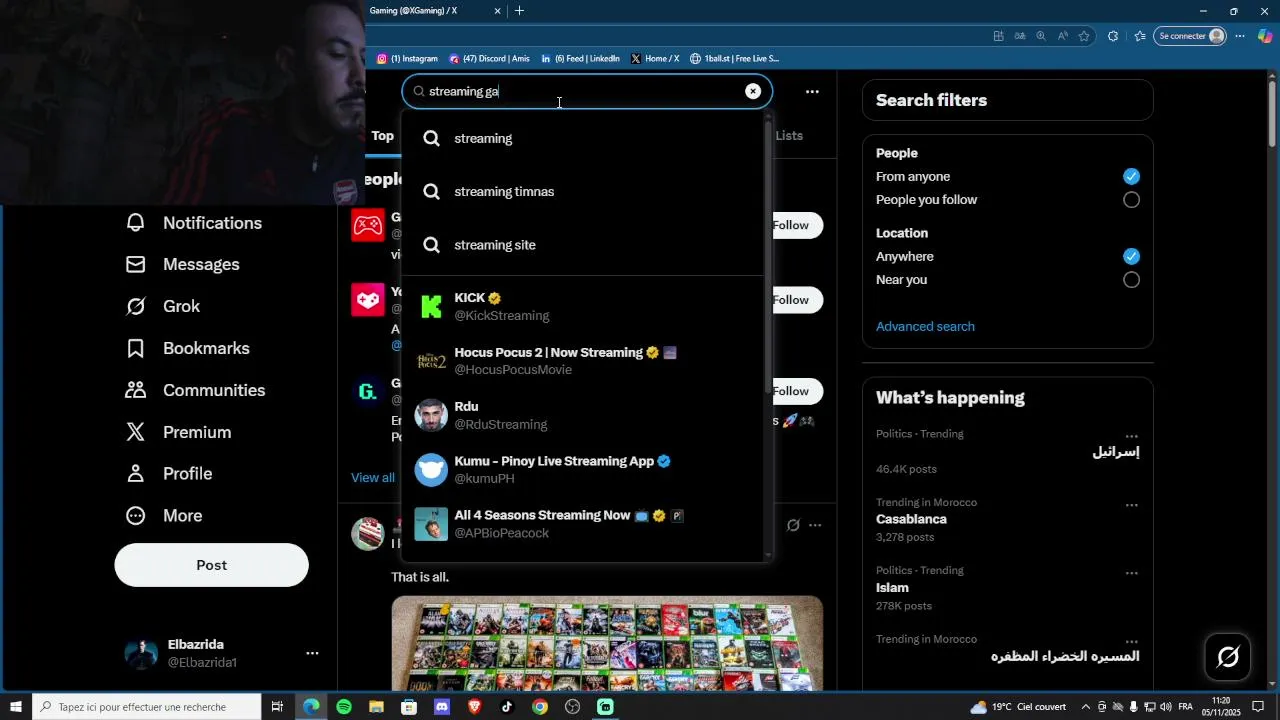Open KICK @KickStreaming profile suggestion
The image size is (1280, 720).
[583, 306]
